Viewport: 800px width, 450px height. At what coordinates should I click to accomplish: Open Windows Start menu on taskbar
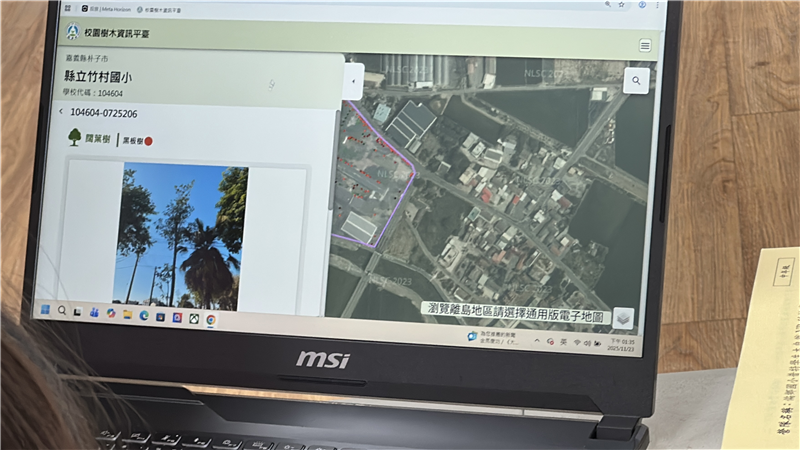point(44,311)
